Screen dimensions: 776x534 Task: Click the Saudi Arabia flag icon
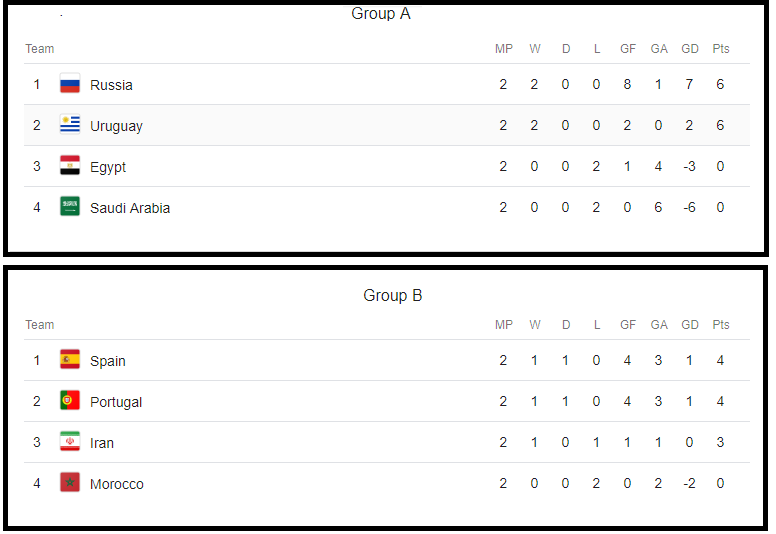70,207
